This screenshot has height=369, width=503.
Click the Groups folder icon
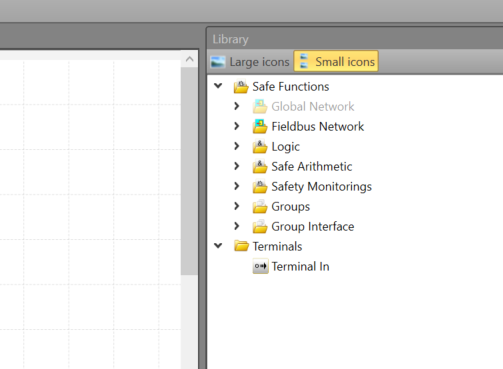click(x=260, y=206)
